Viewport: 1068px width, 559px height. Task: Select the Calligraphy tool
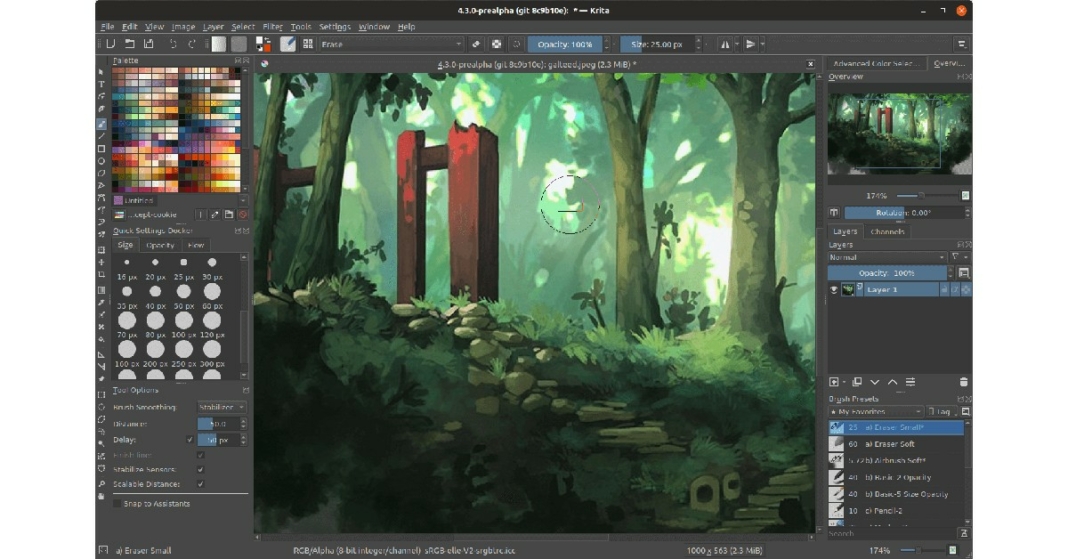tap(101, 109)
